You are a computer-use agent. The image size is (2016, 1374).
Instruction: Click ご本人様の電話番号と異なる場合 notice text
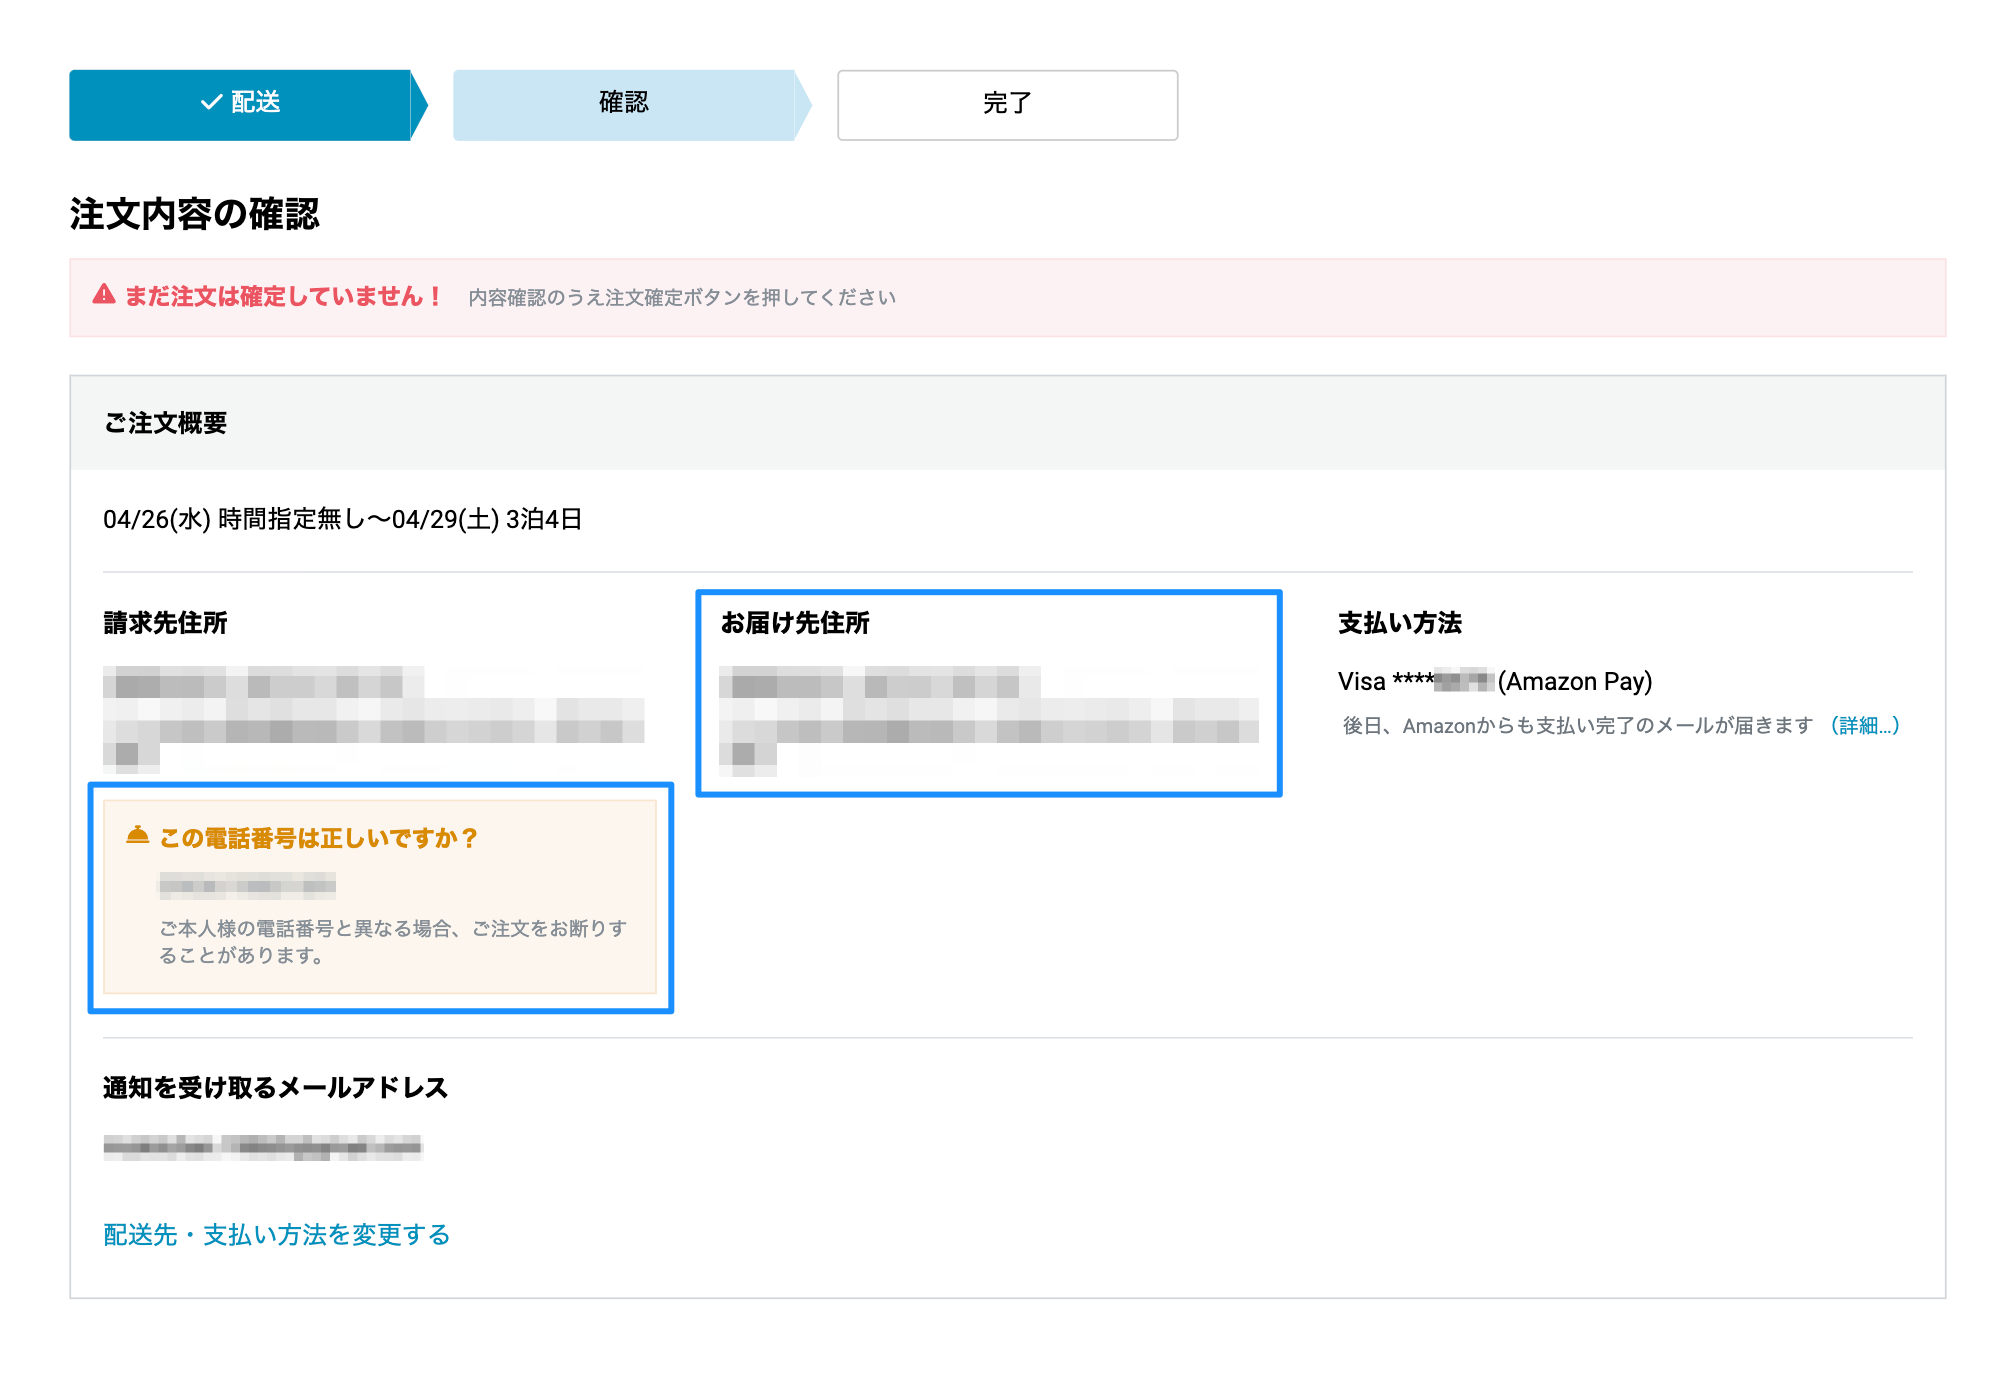393,942
